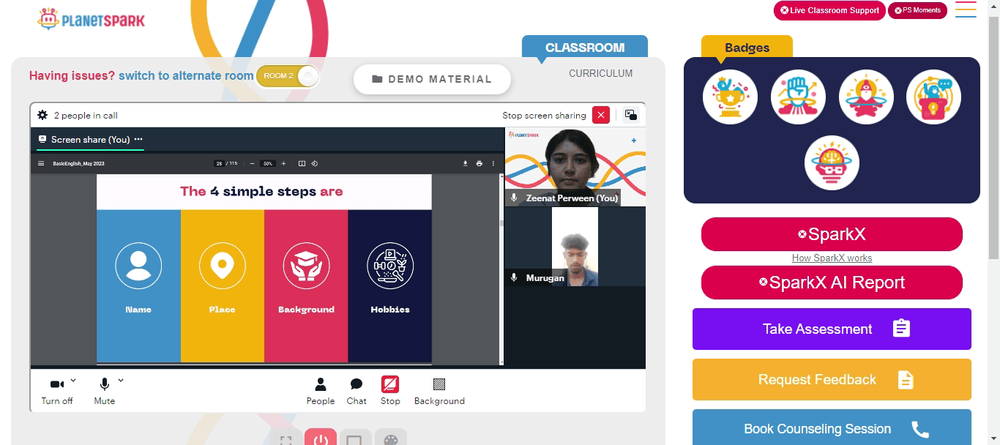Select the Badges tab
The image size is (1000, 445).
[x=747, y=47]
